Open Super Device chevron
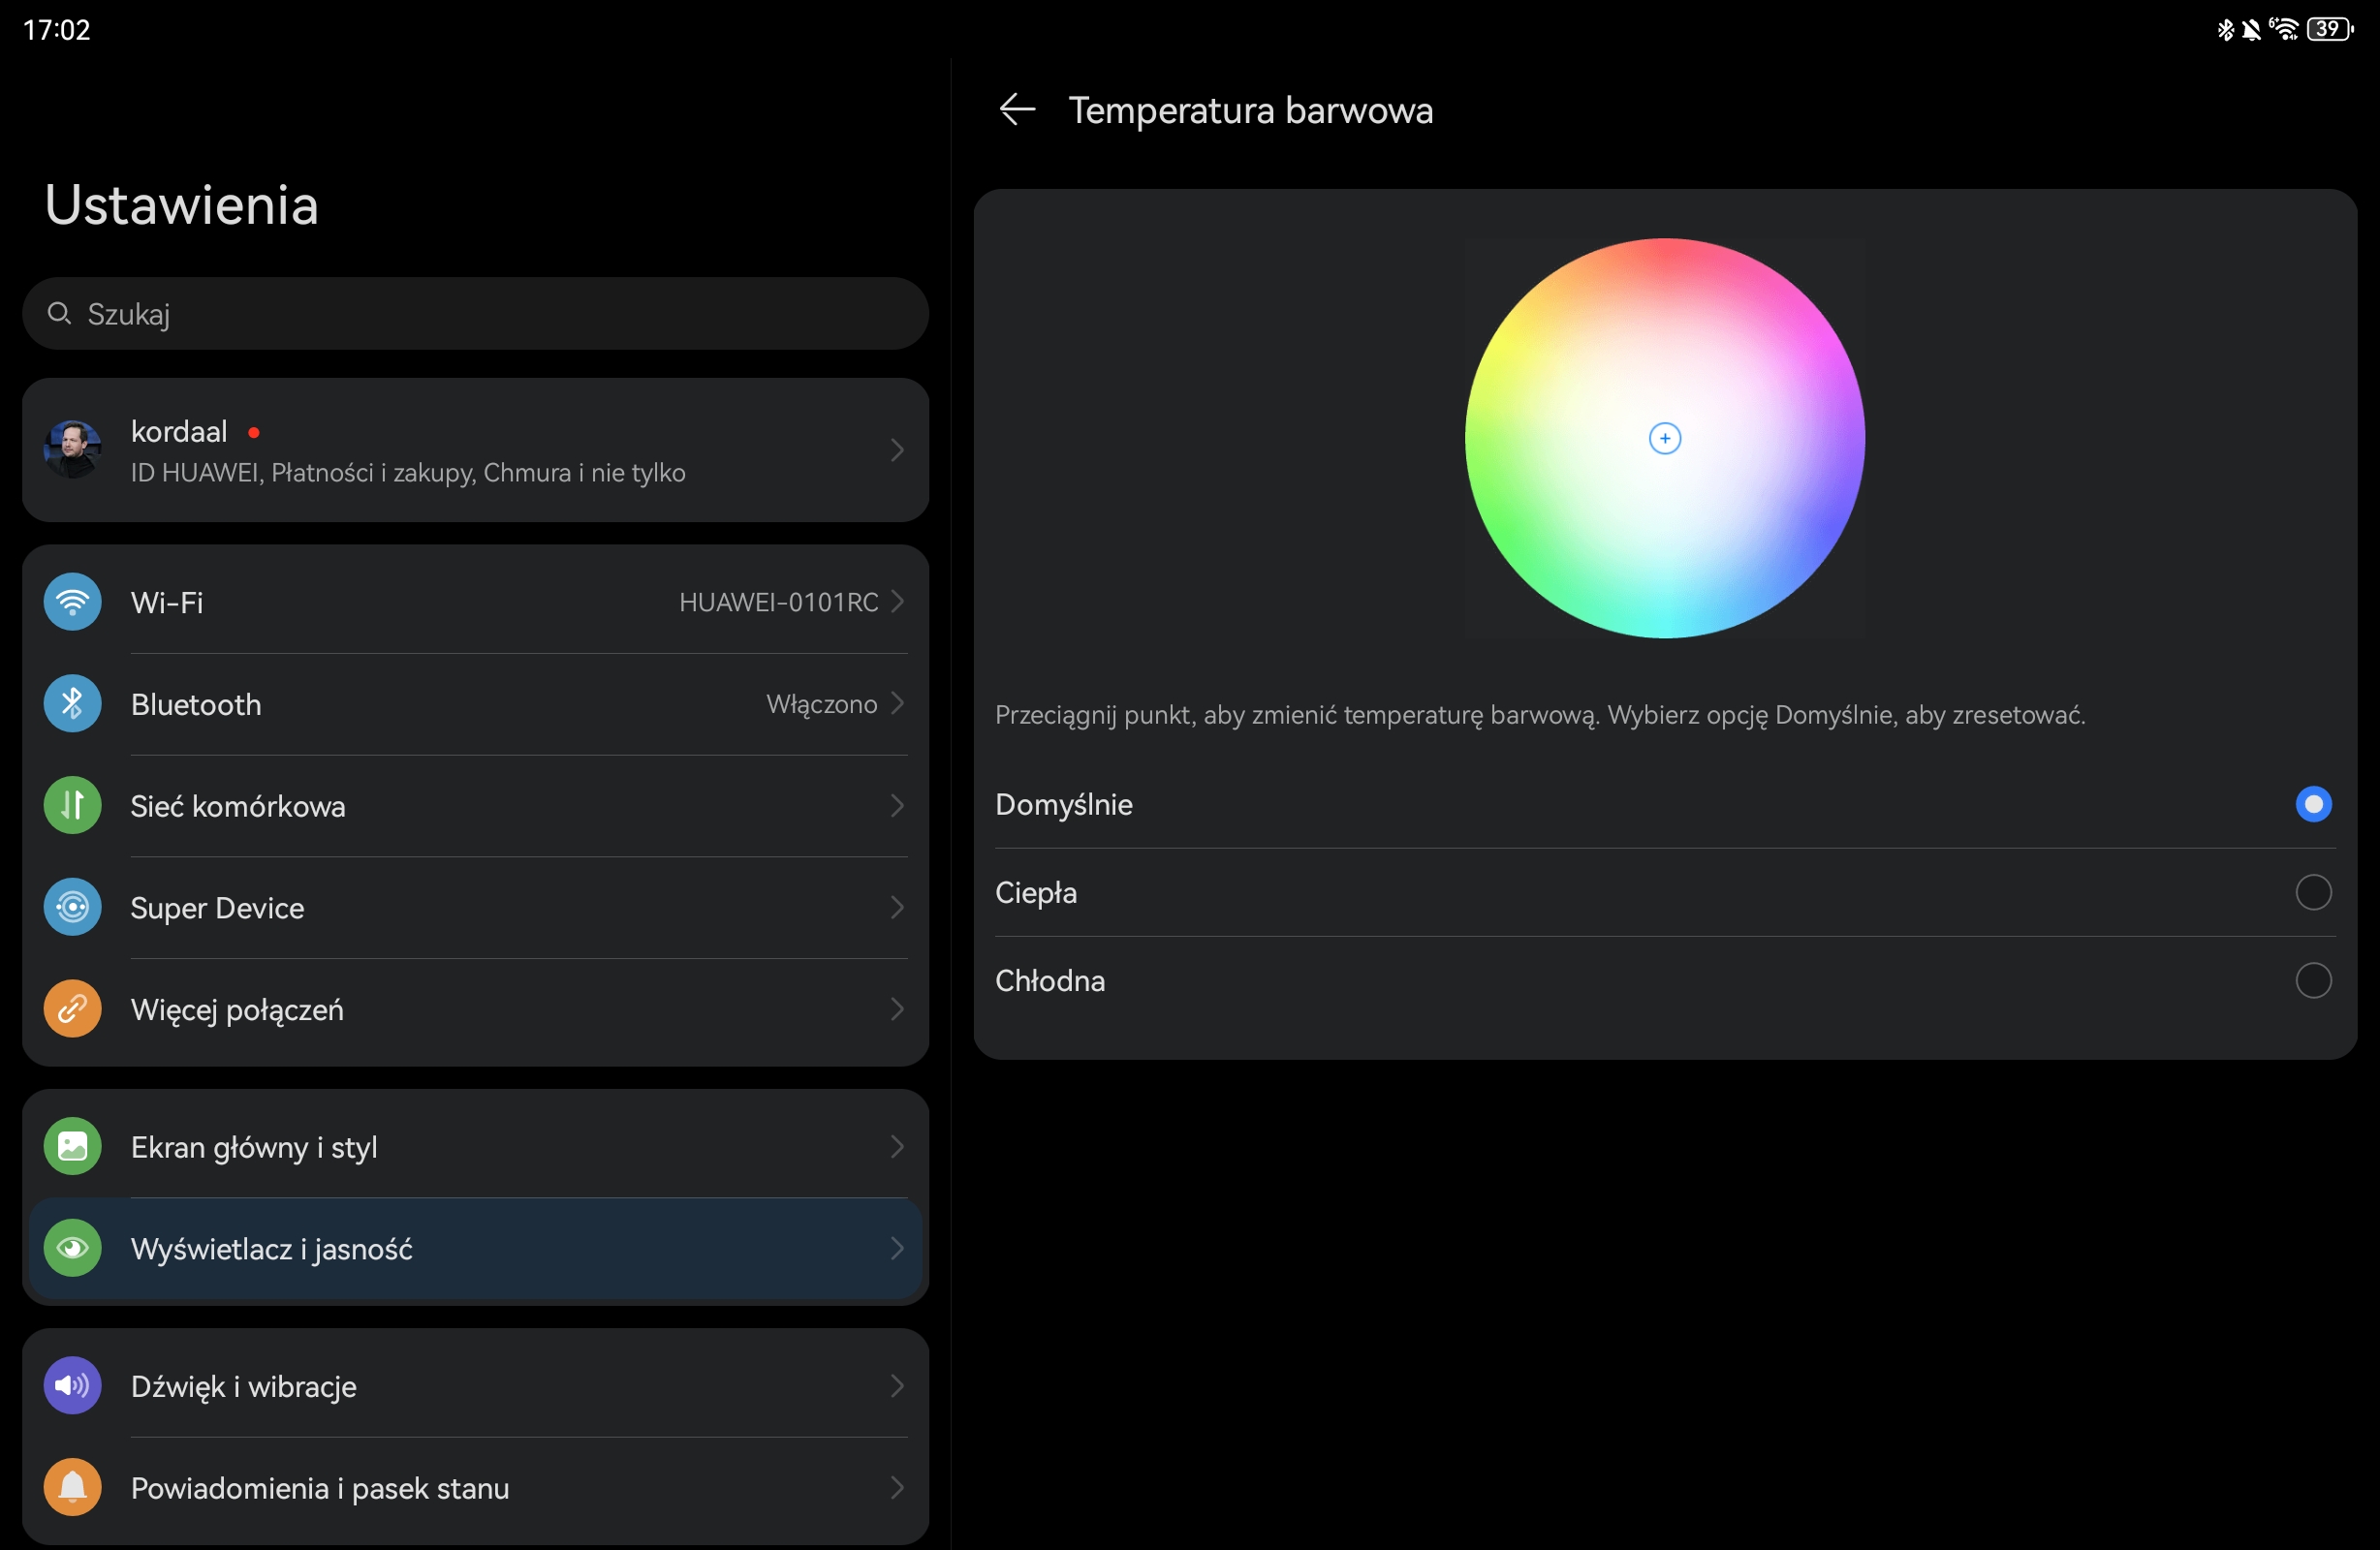2380x1550 pixels. click(x=897, y=907)
